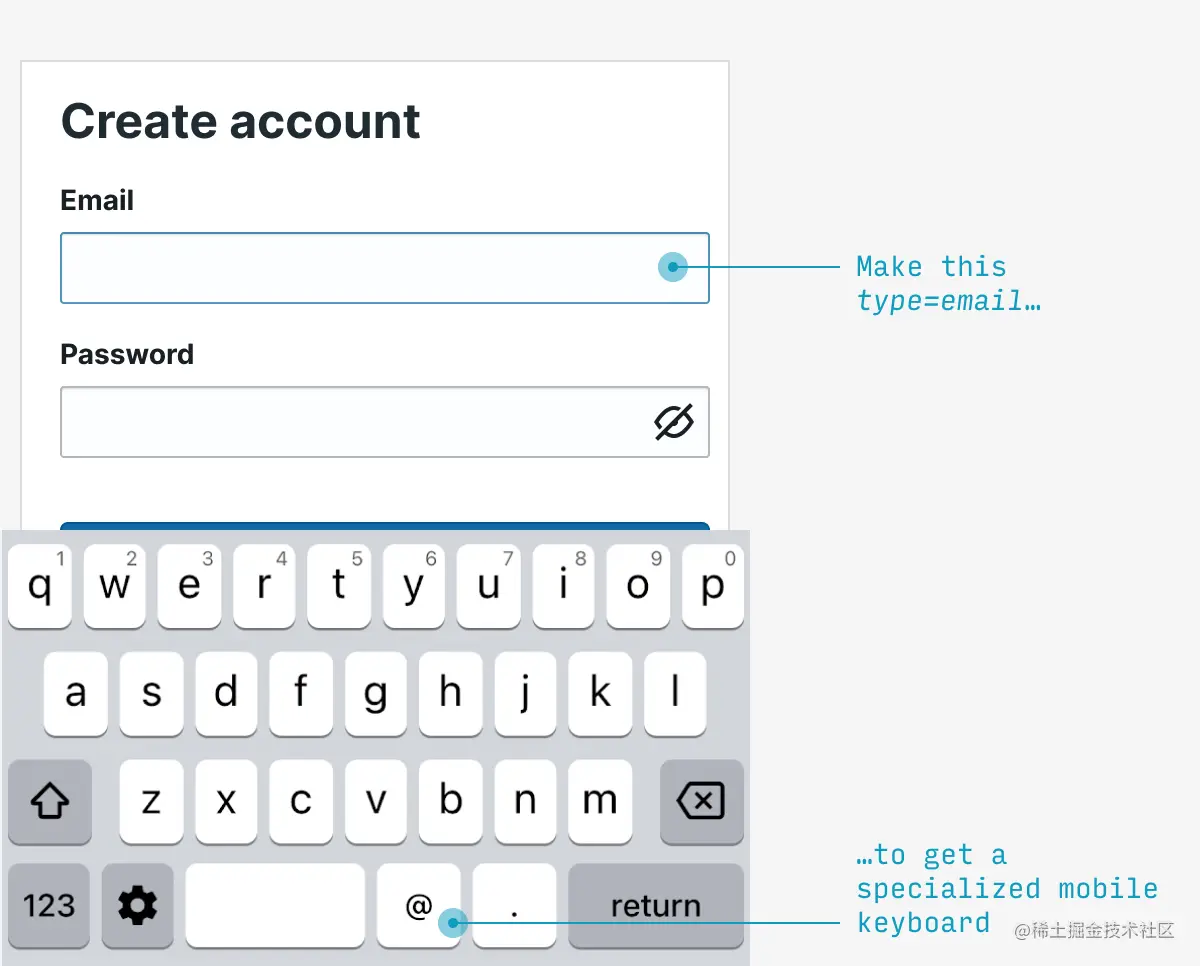1200x966 pixels.
Task: Tap the i key
Action: tap(563, 586)
